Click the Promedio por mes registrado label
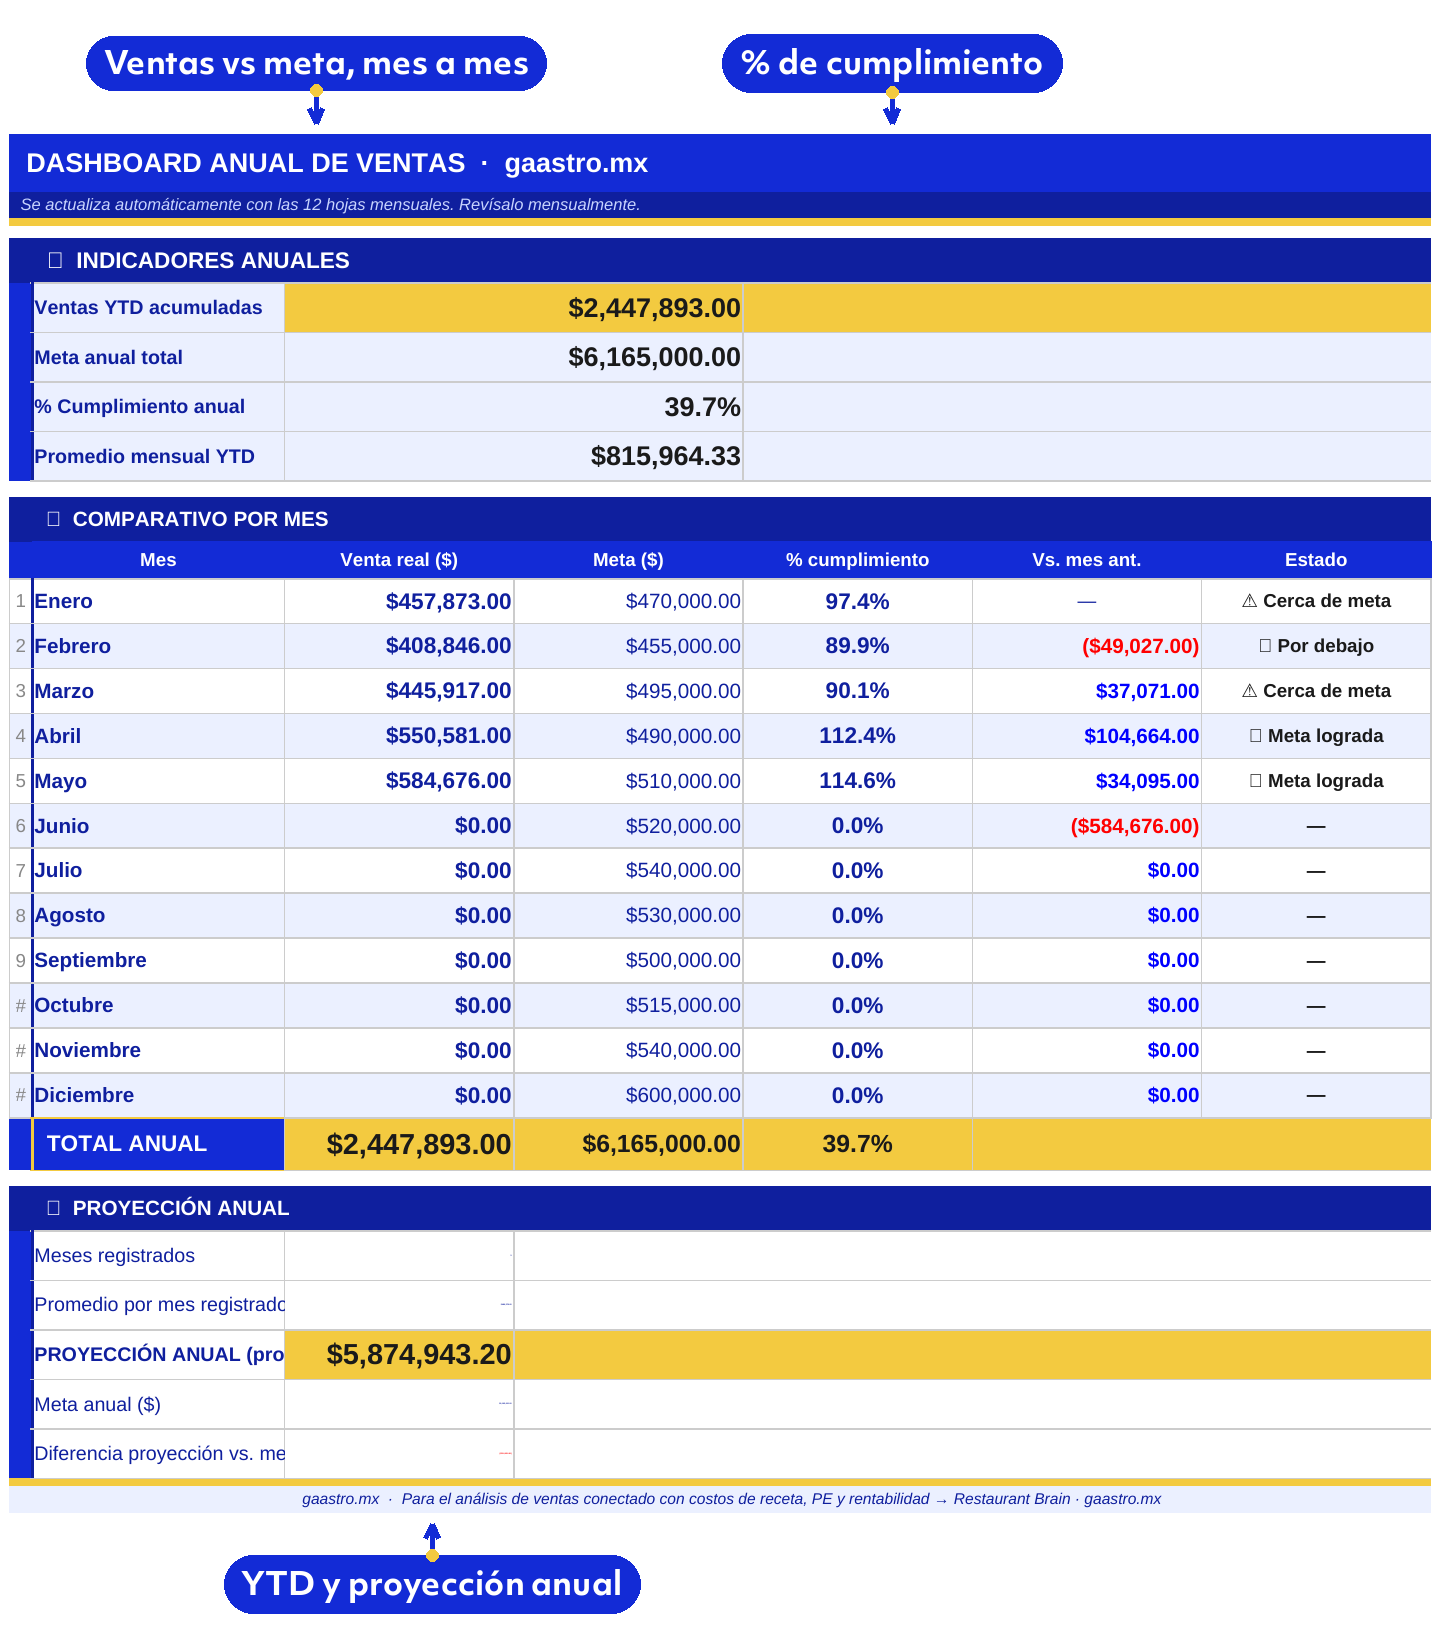1440x1647 pixels. tap(159, 1305)
